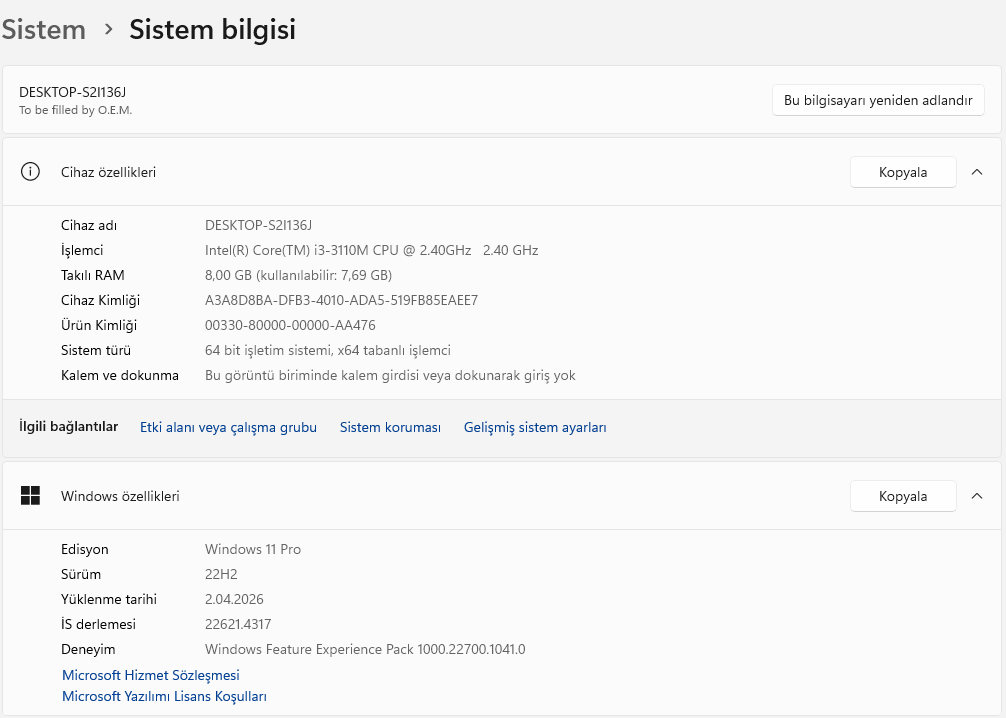
Task: Click the Sürüm label
Action: [x=81, y=574]
